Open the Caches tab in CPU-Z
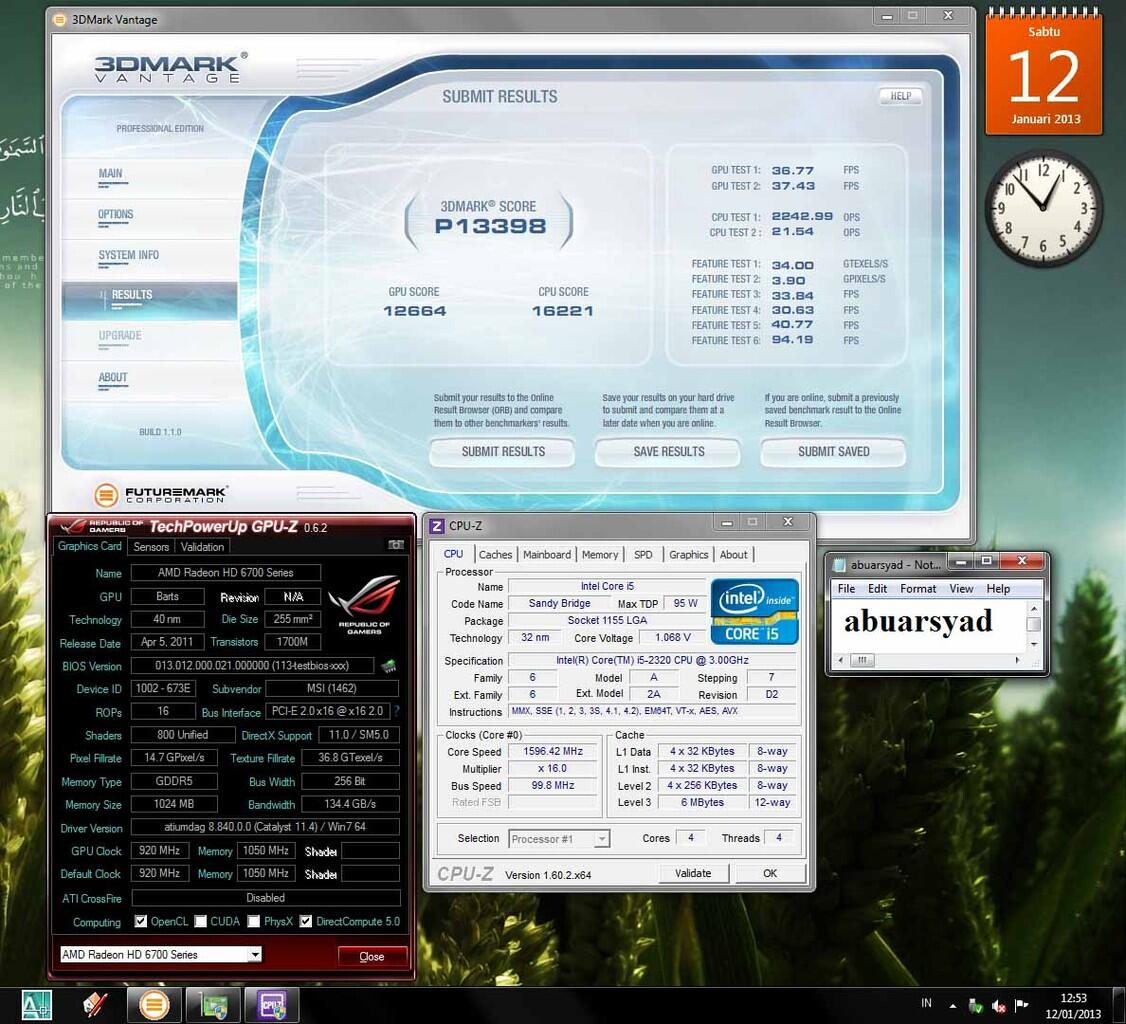This screenshot has height=1024, width=1126. (495, 554)
